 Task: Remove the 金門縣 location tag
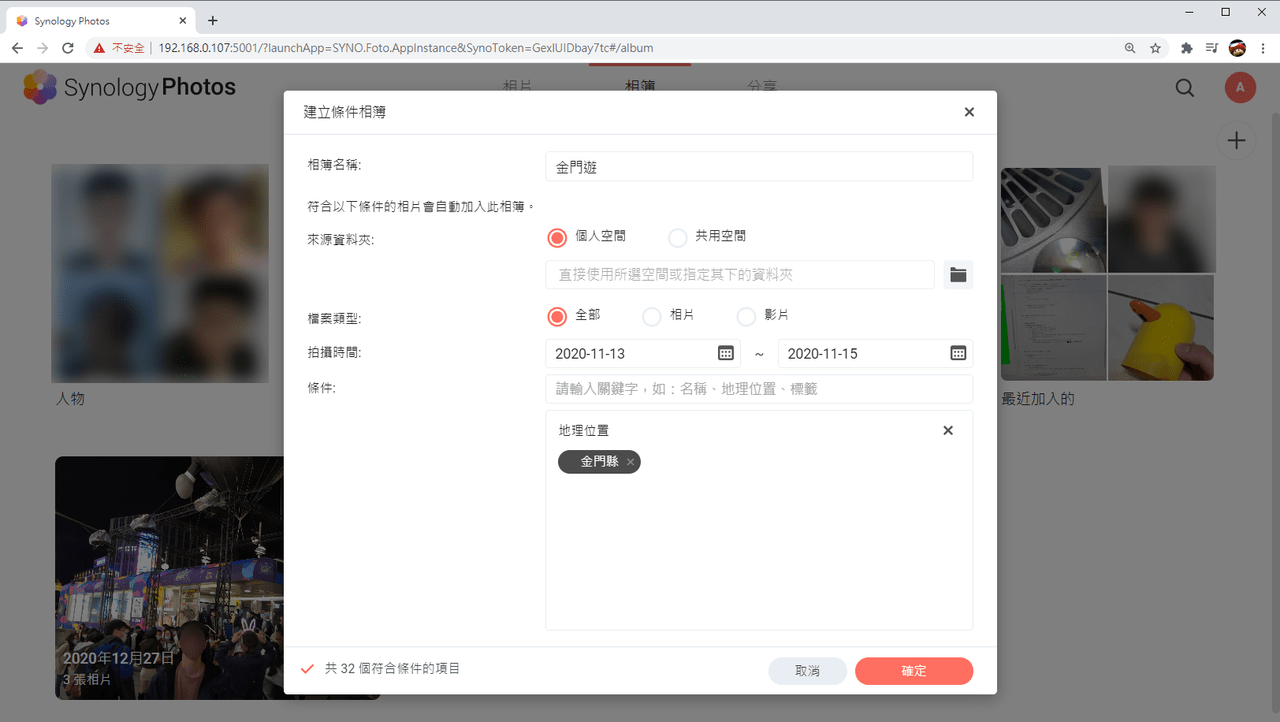point(630,462)
